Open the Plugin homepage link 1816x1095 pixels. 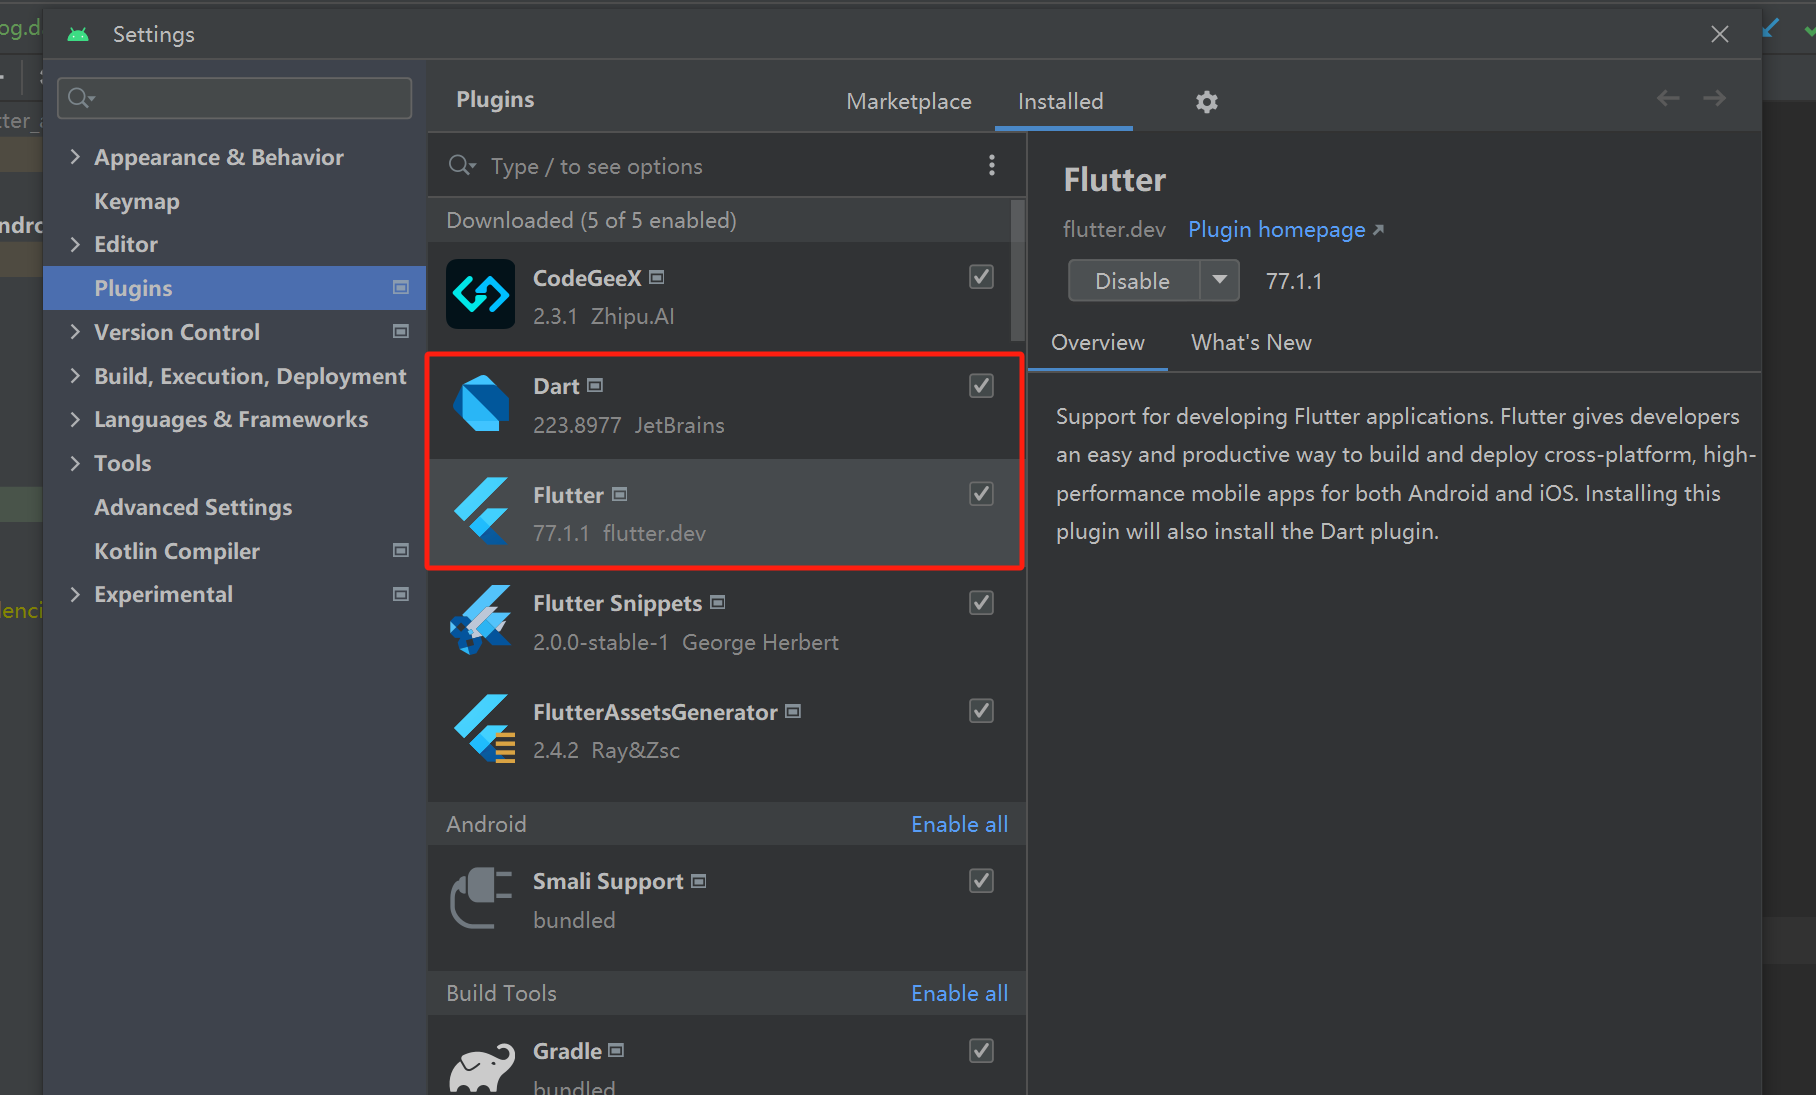1276,230
